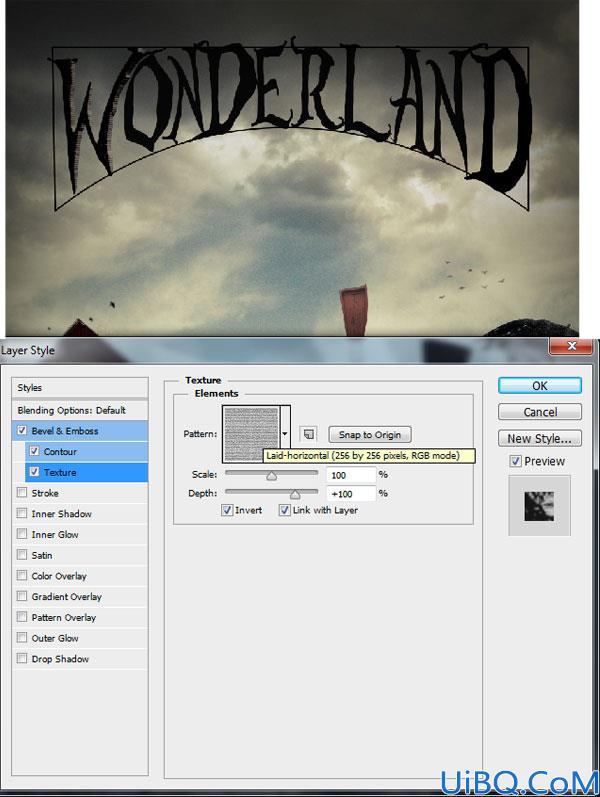This screenshot has width=600, height=797.
Task: Click the OK button
Action: pos(539,386)
